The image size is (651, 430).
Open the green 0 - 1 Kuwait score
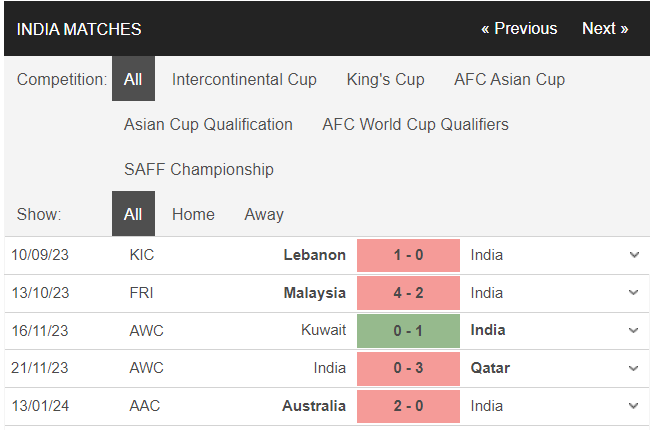click(x=408, y=331)
